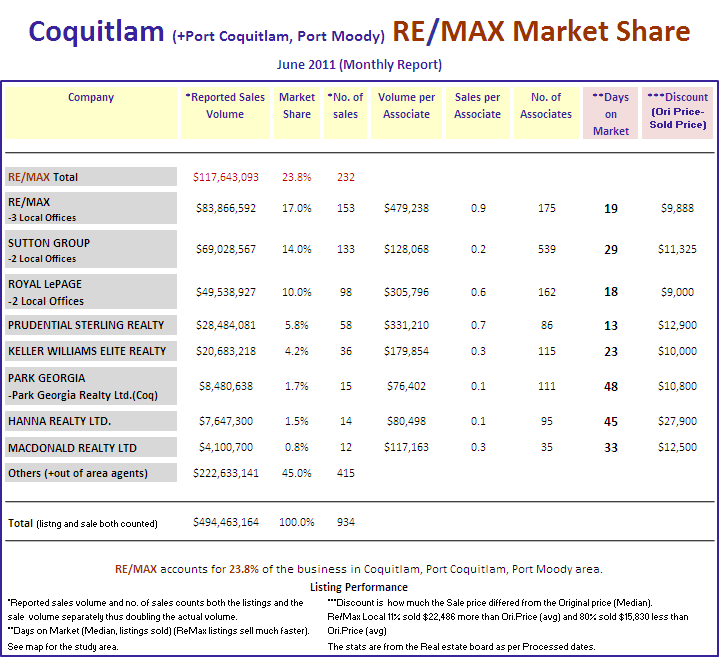The height and width of the screenshot is (658, 719).
Task: Select the Reported Sales Volume header
Action: [x=225, y=106]
